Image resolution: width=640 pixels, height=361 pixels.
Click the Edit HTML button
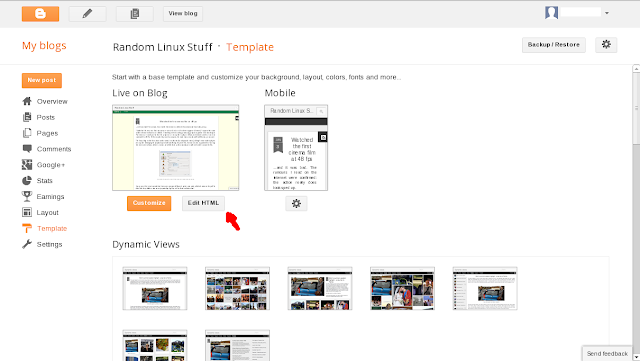(x=203, y=203)
